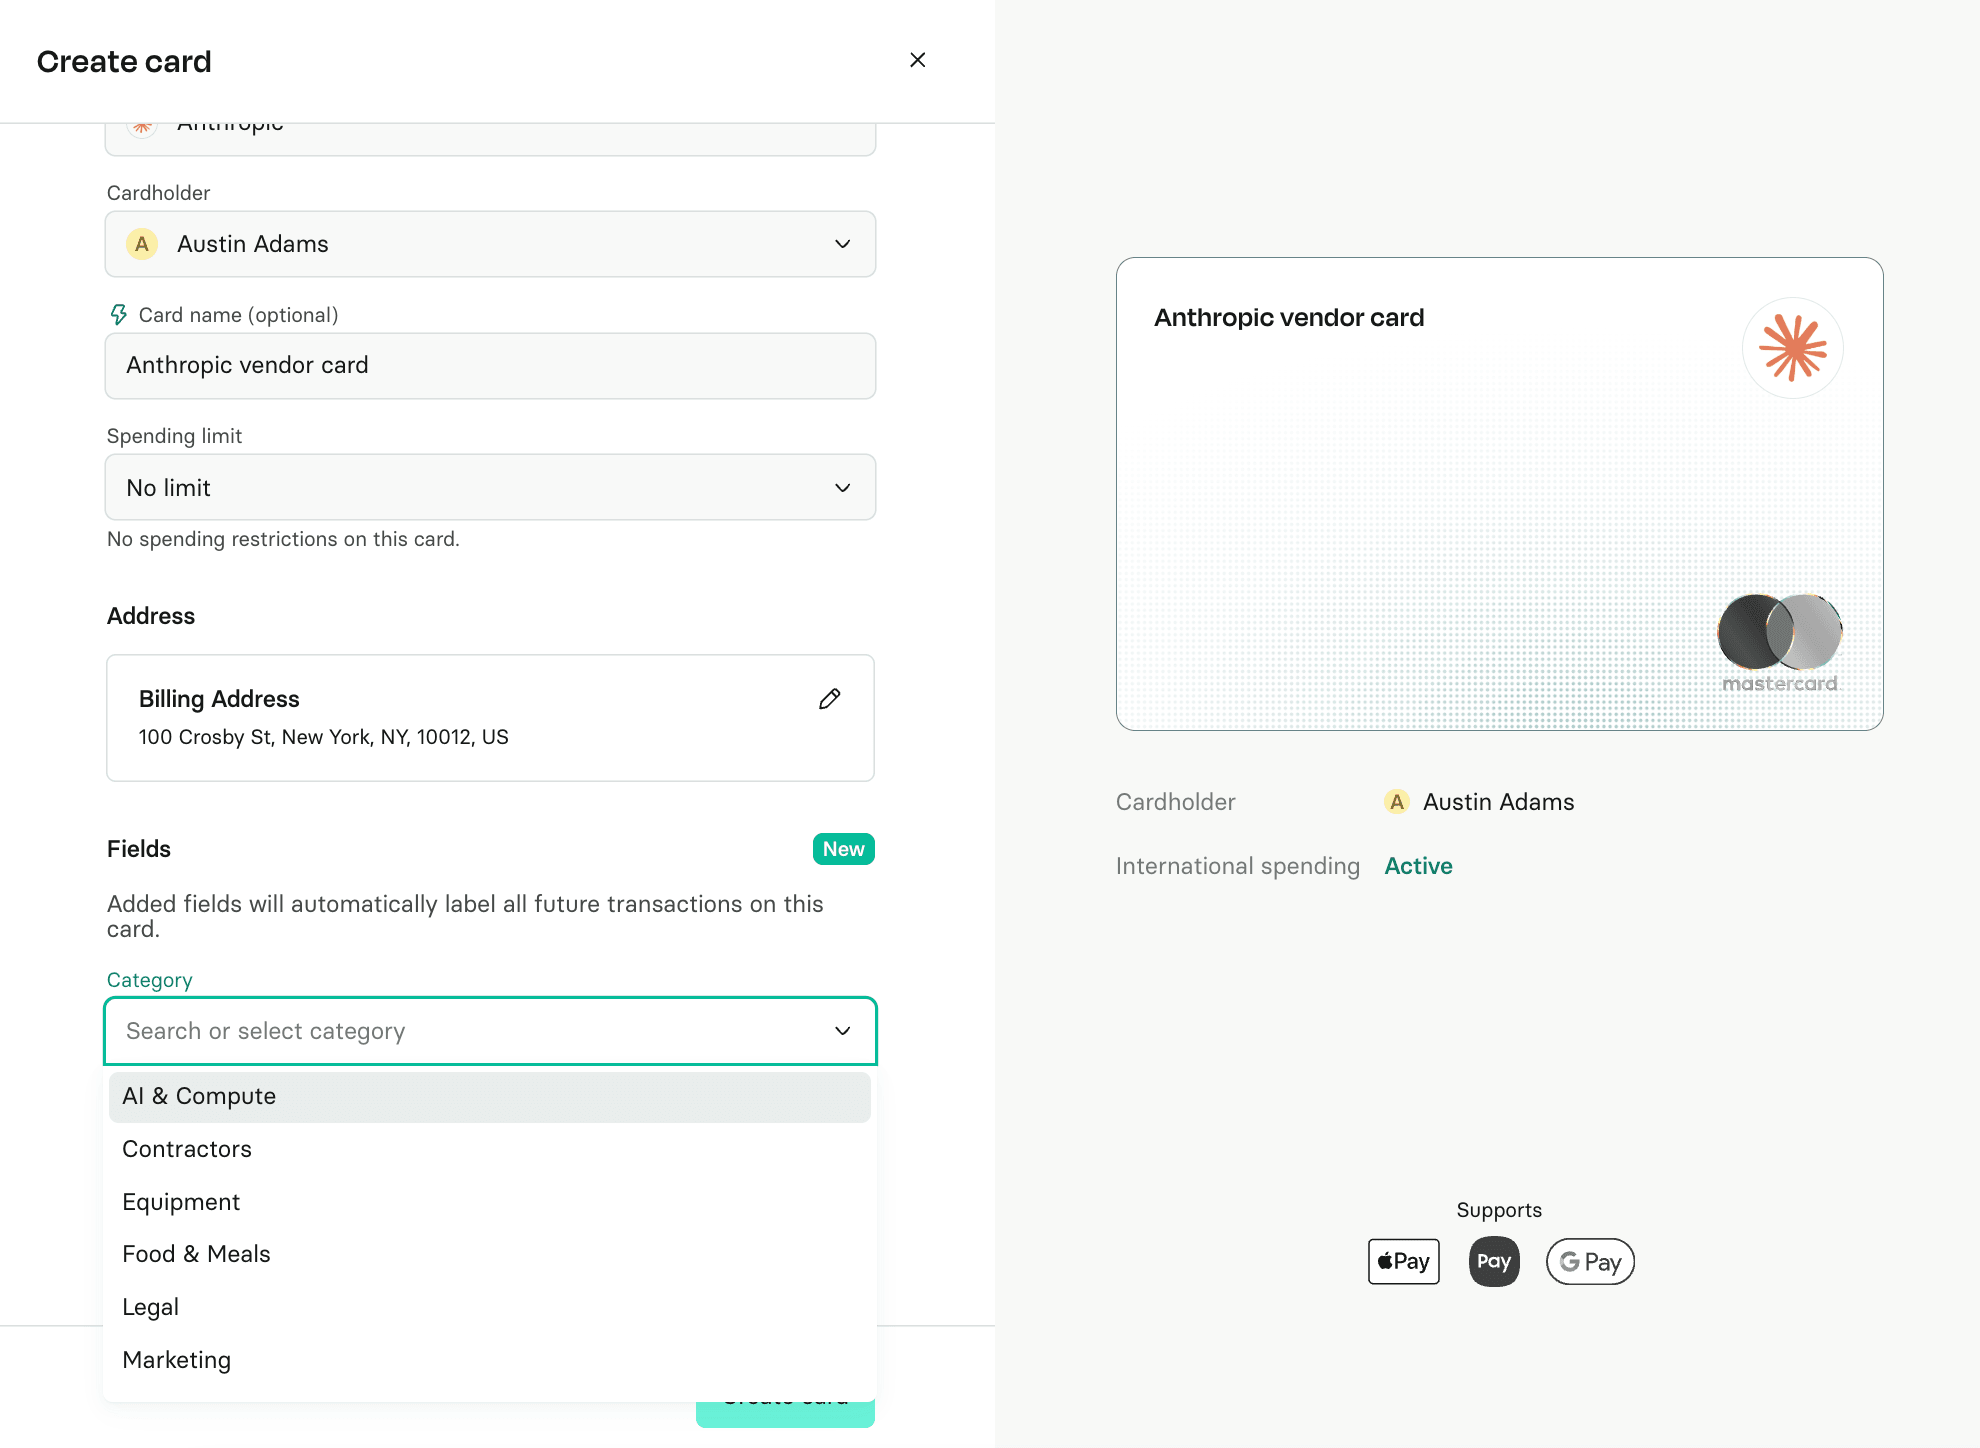Click the lightning bolt icon beside Card name
The height and width of the screenshot is (1448, 1980).
point(118,315)
